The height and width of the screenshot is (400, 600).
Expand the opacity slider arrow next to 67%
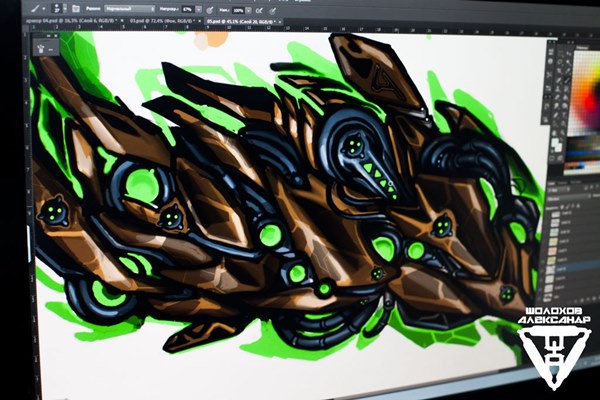pos(198,10)
